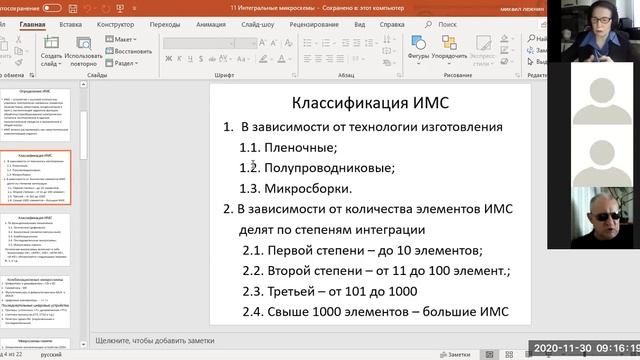The width and height of the screenshot is (640, 360).
Task: Toggle strikethrough formatting
Action: (x=212, y=59)
